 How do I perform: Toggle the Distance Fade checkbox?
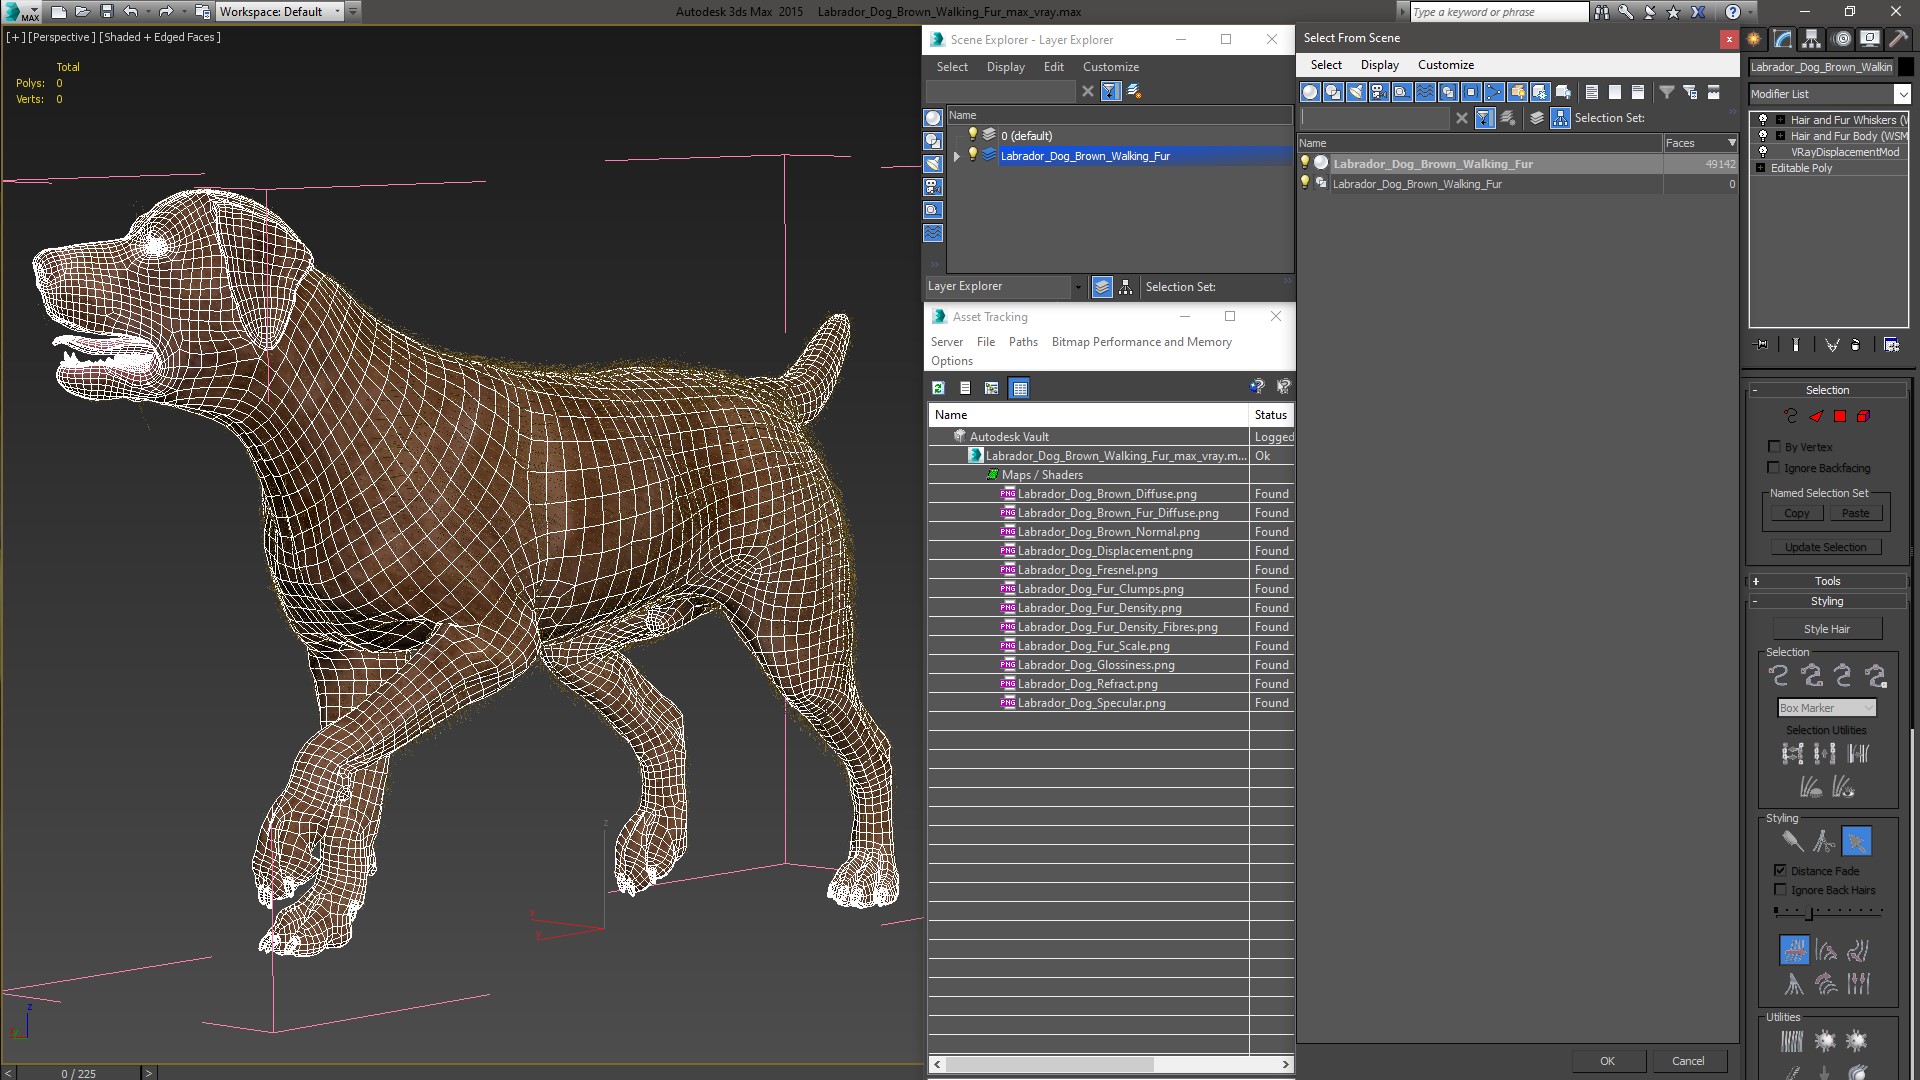pos(1780,870)
